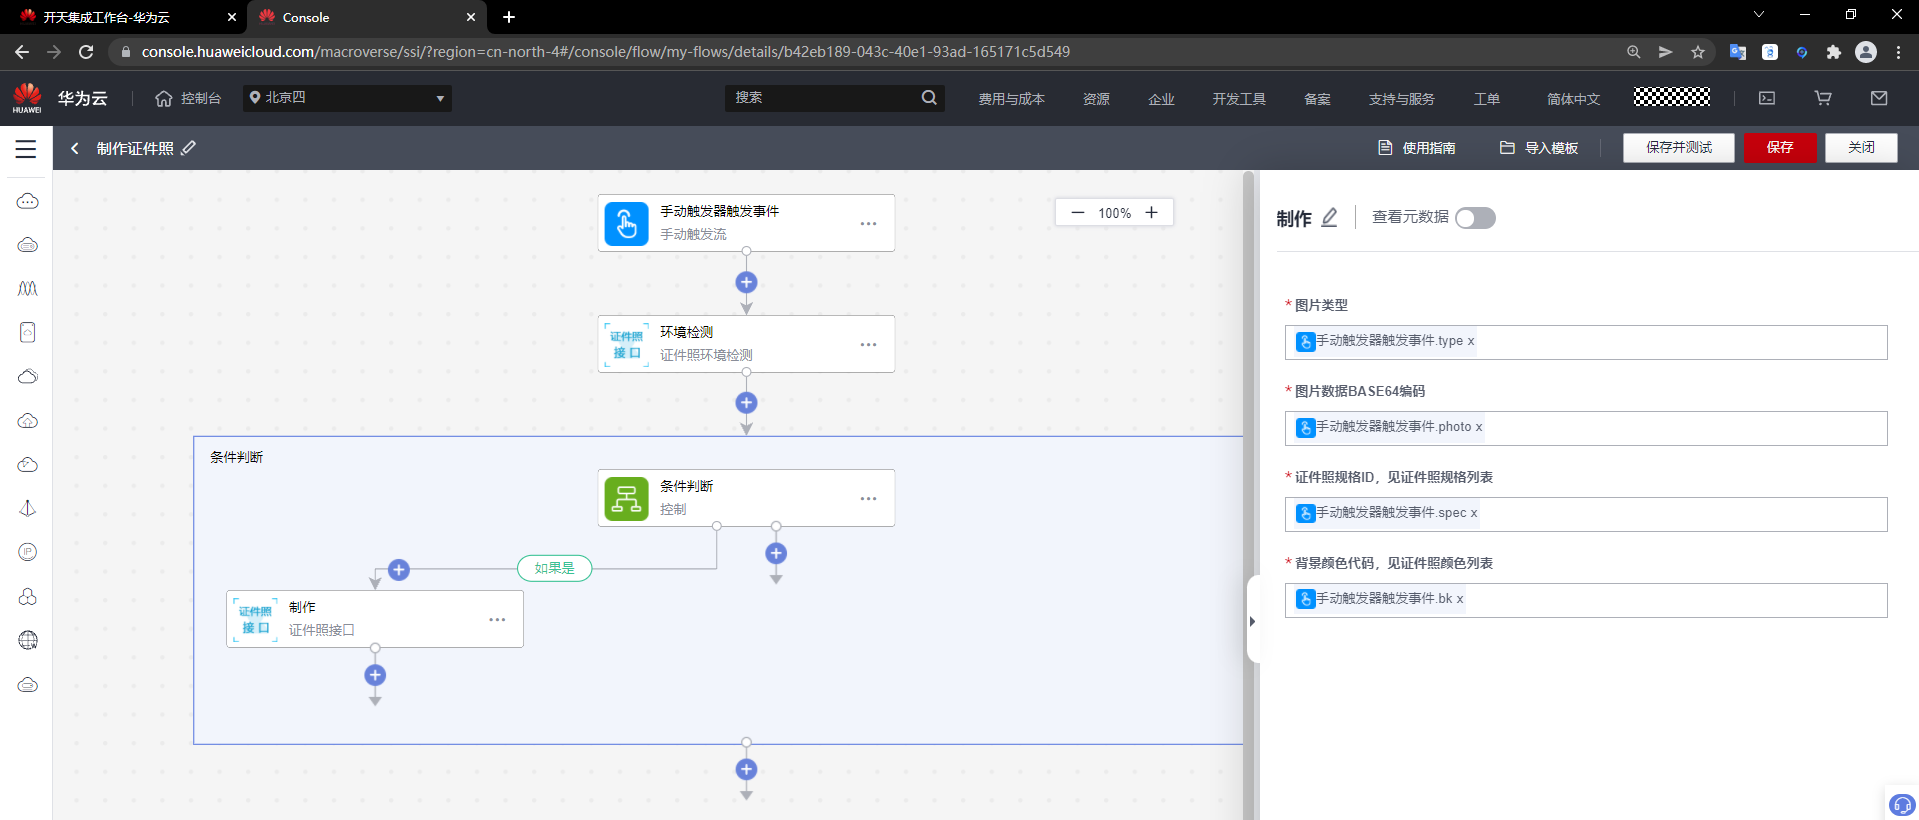
Task: Open the three-peaks wave icon in the sidebar
Action: pyautogui.click(x=27, y=288)
